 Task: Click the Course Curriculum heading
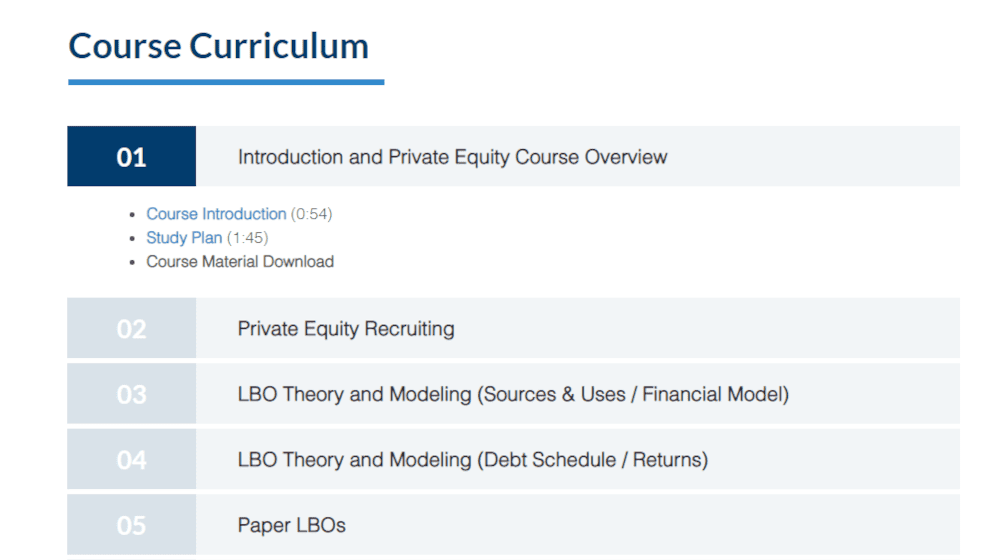(x=219, y=46)
